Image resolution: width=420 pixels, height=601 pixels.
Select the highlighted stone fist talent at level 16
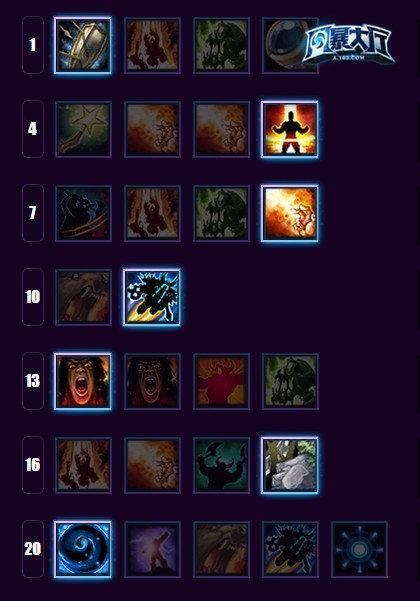(x=290, y=465)
